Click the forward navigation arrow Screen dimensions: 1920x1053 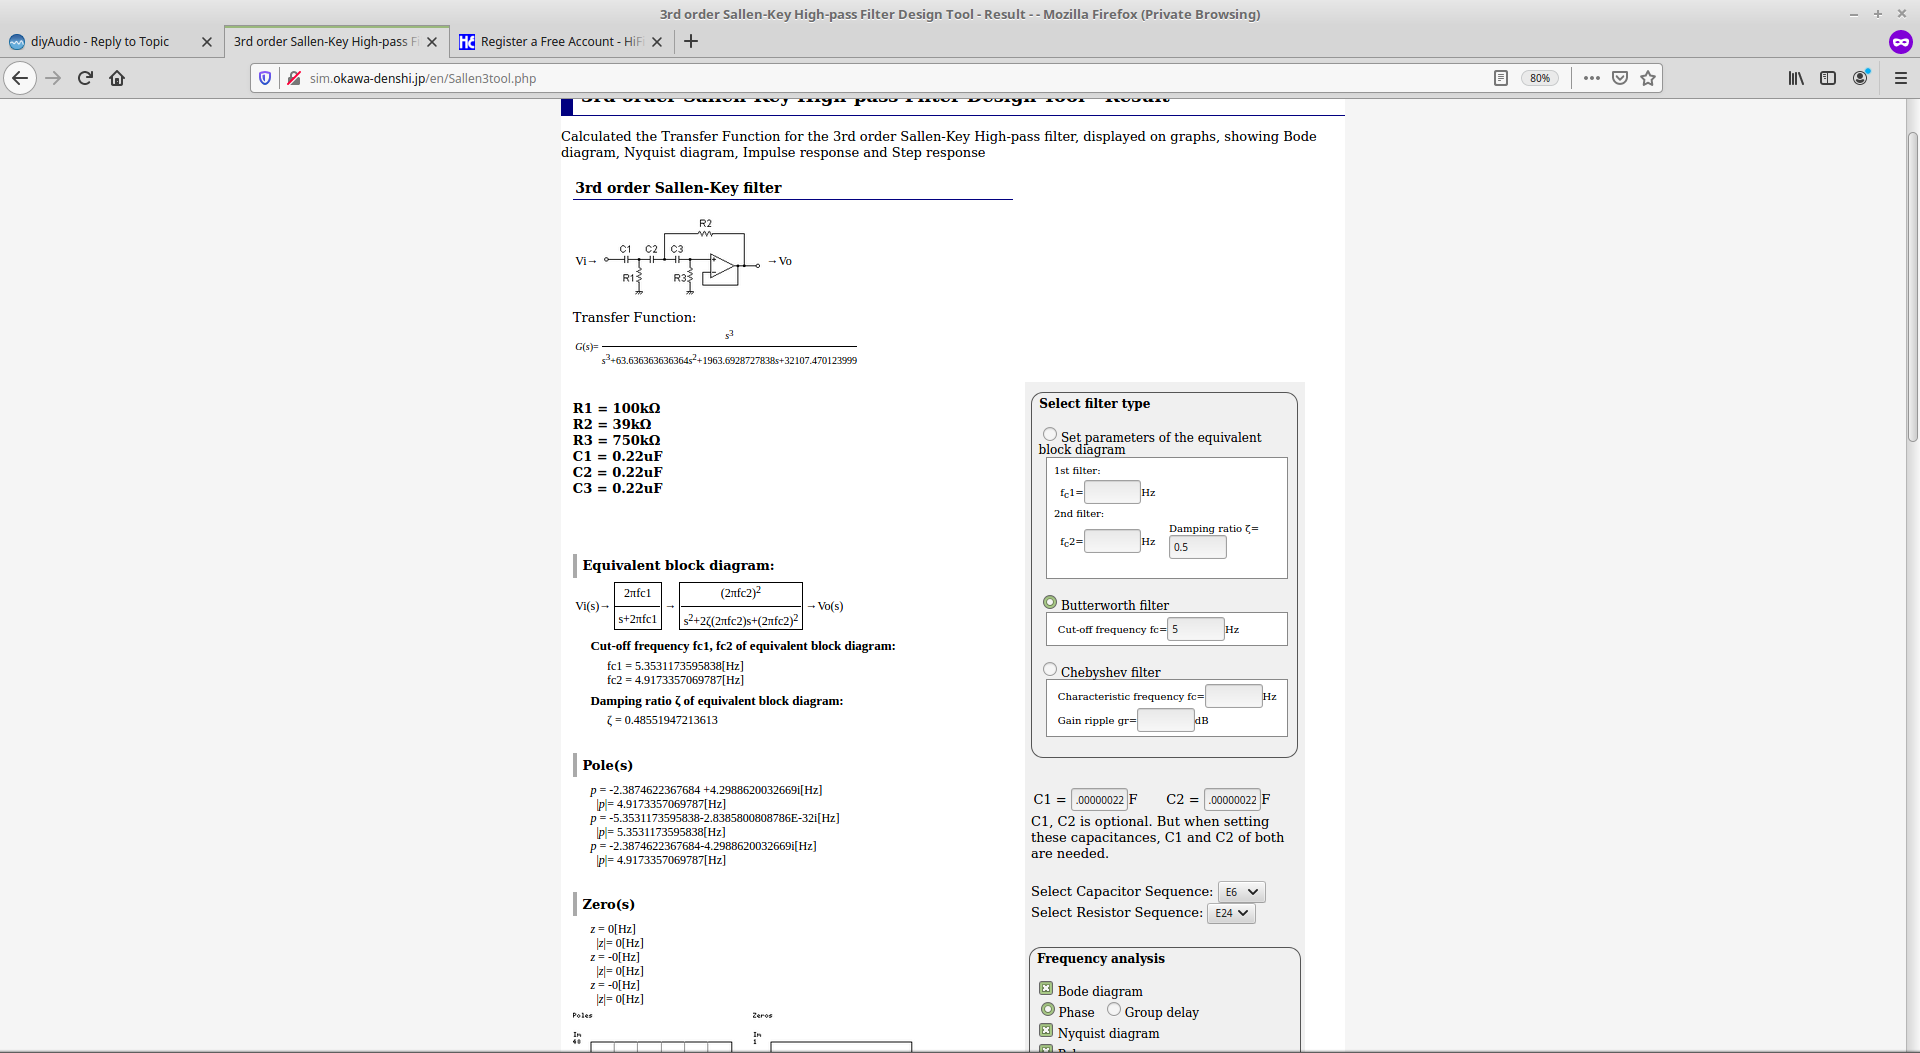click(53, 78)
